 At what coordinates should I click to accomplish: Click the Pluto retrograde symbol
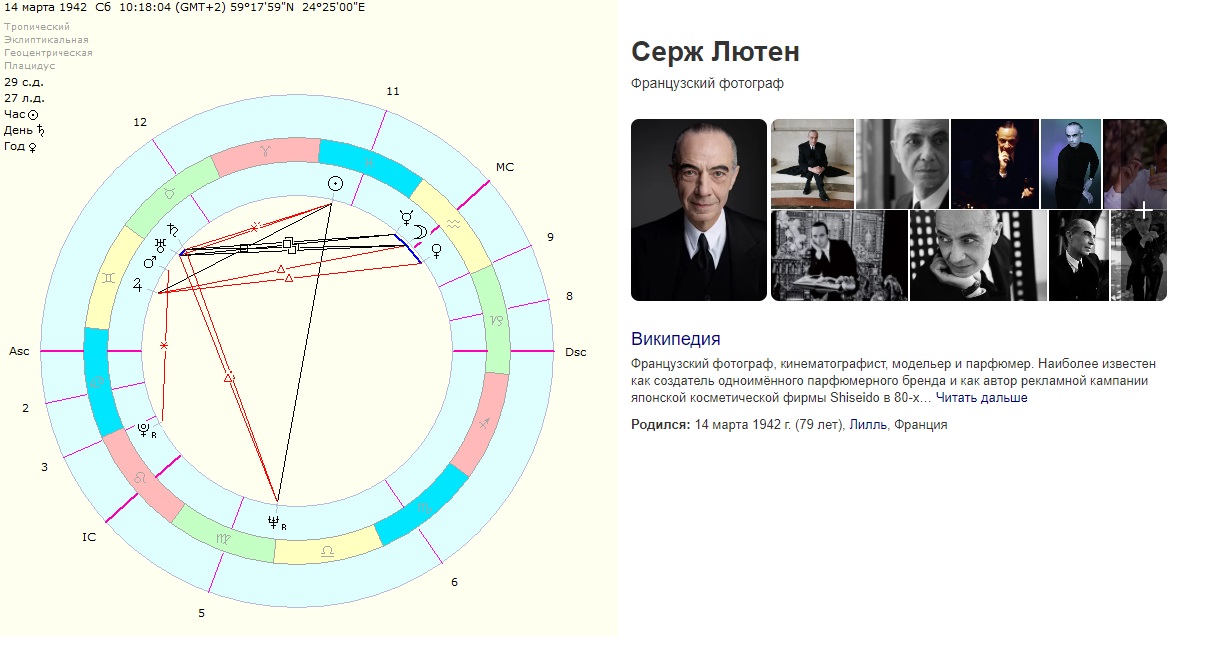tap(146, 430)
